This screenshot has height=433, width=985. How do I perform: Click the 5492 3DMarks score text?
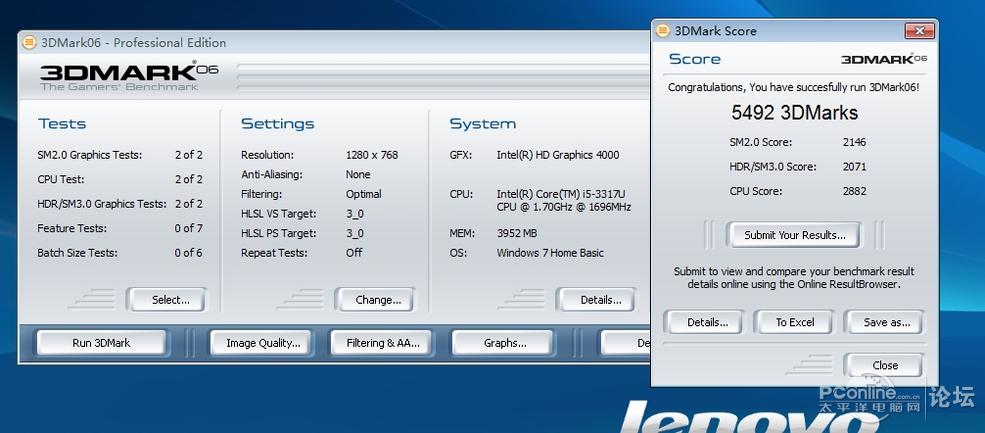(x=794, y=113)
